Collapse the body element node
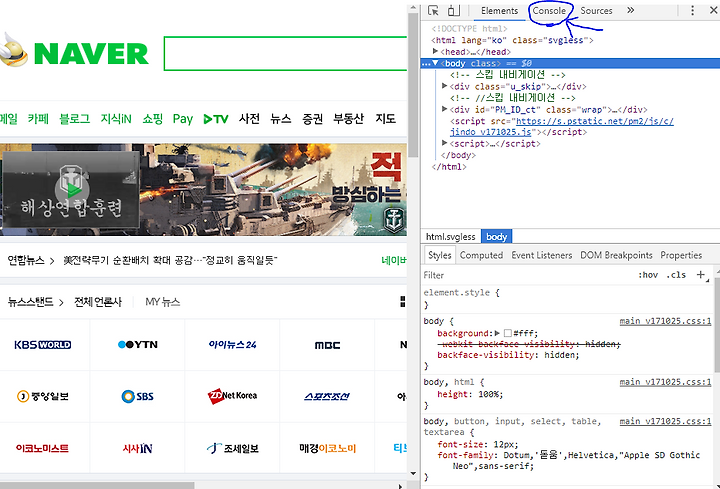 (435, 63)
